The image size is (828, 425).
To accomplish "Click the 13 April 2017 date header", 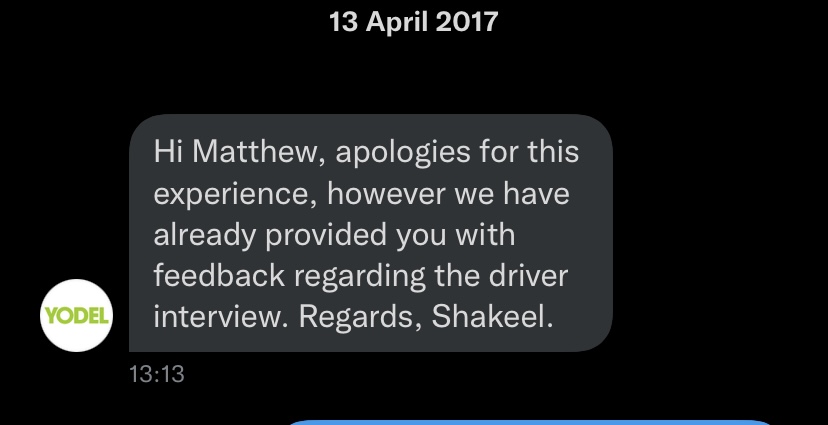I will (413, 22).
